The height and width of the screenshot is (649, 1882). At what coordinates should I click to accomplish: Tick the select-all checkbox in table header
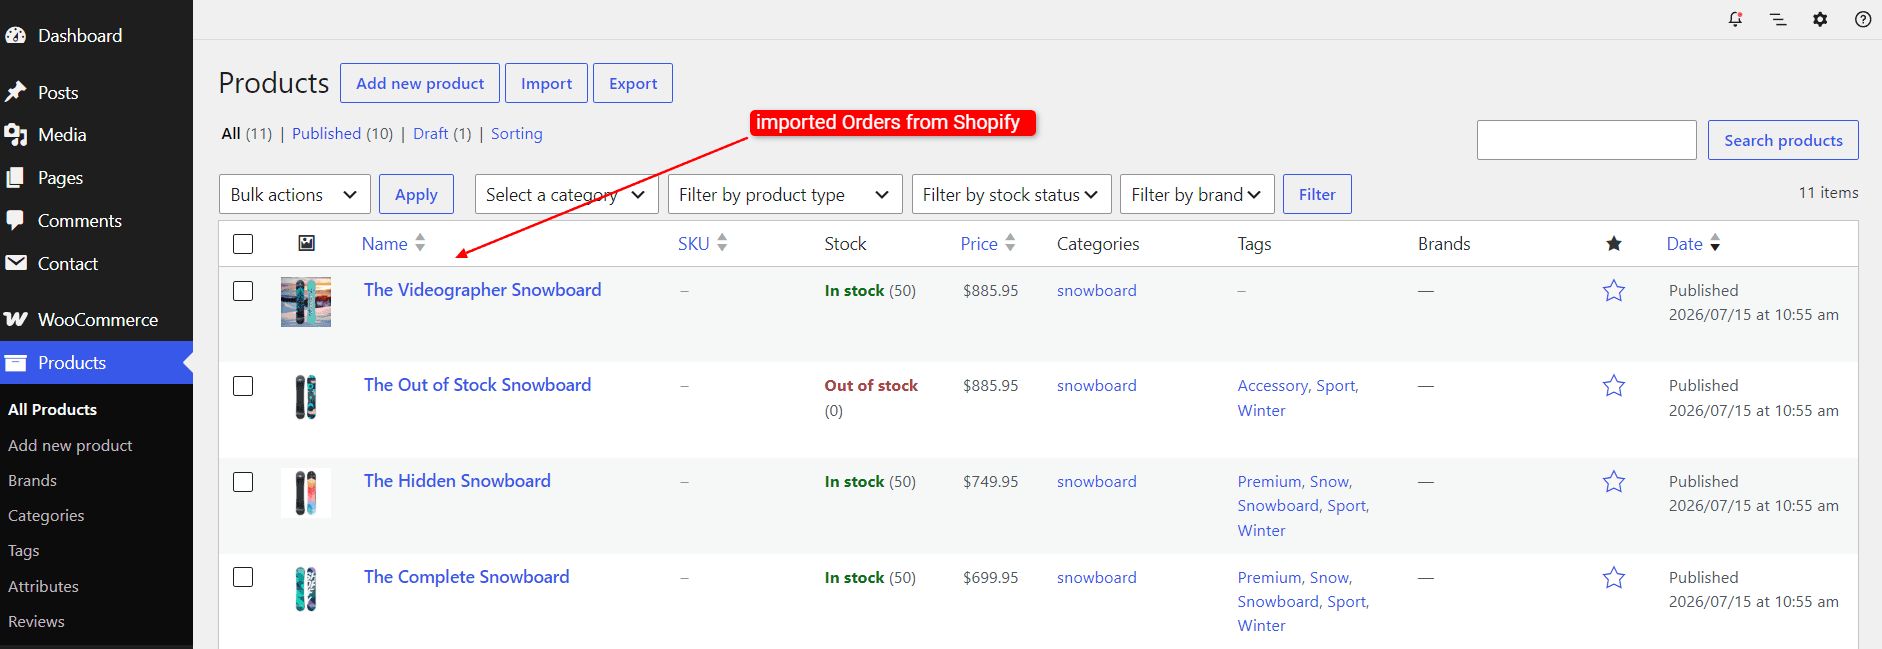click(243, 244)
